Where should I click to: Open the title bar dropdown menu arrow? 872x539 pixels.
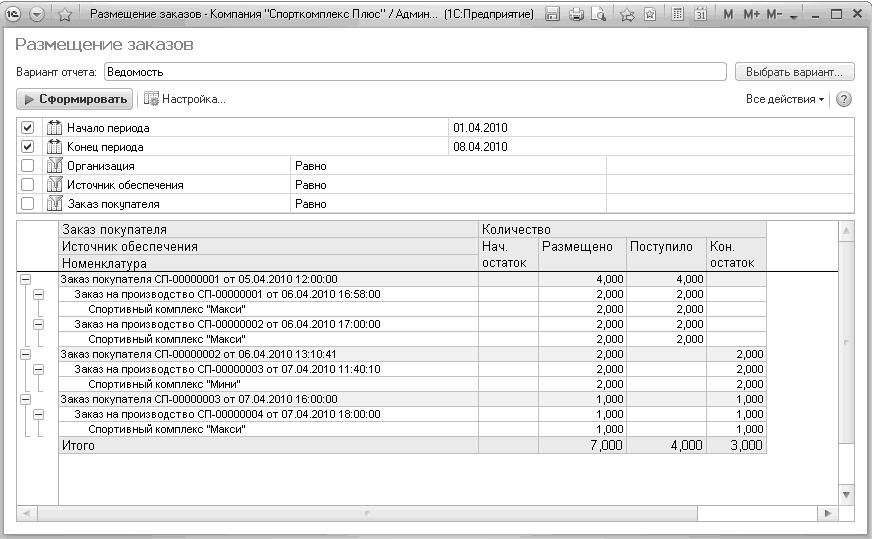point(37,14)
